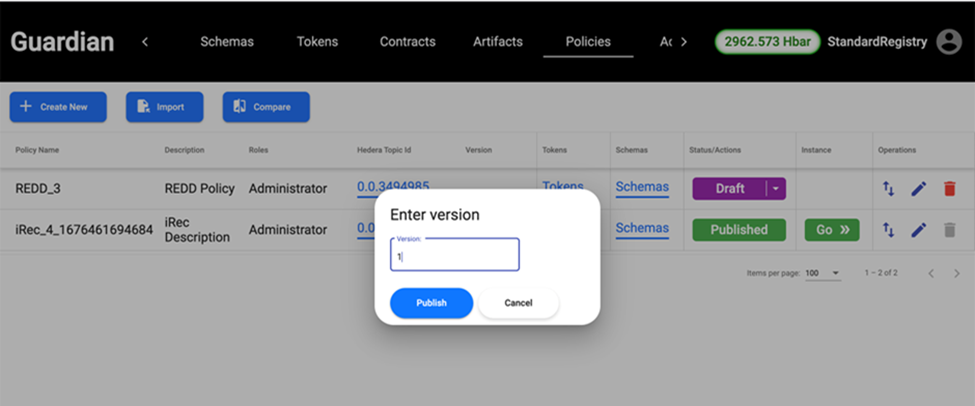Image resolution: width=975 pixels, height=406 pixels.
Task: Delete REDD_3 policy using red trash icon
Action: click(x=949, y=188)
